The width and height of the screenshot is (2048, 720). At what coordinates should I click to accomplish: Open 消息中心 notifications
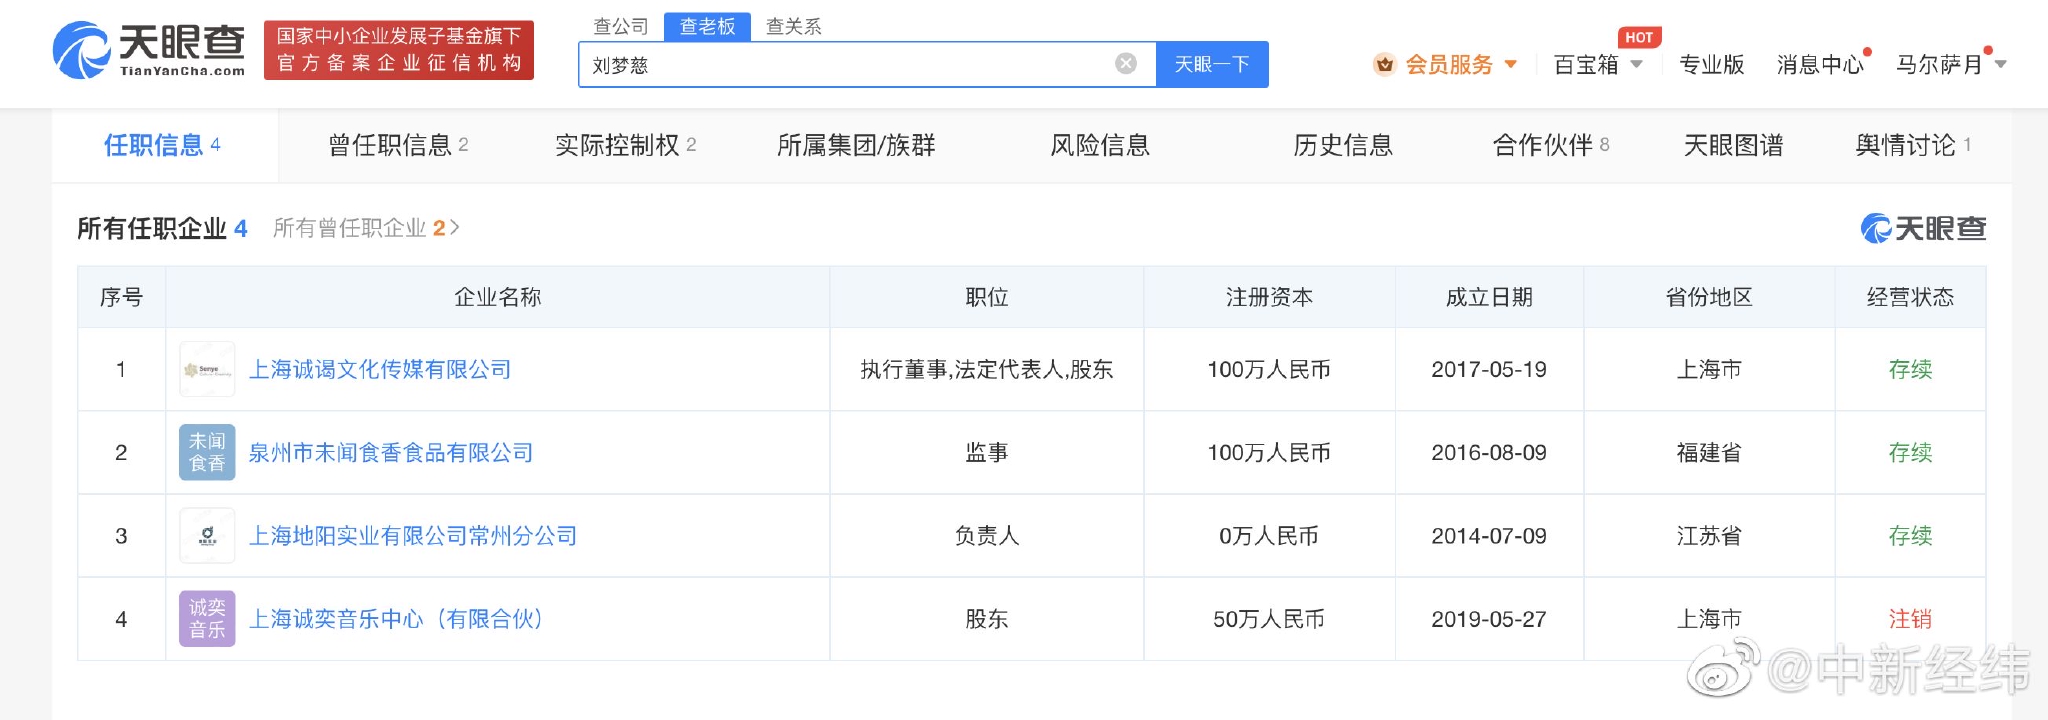tap(1820, 65)
